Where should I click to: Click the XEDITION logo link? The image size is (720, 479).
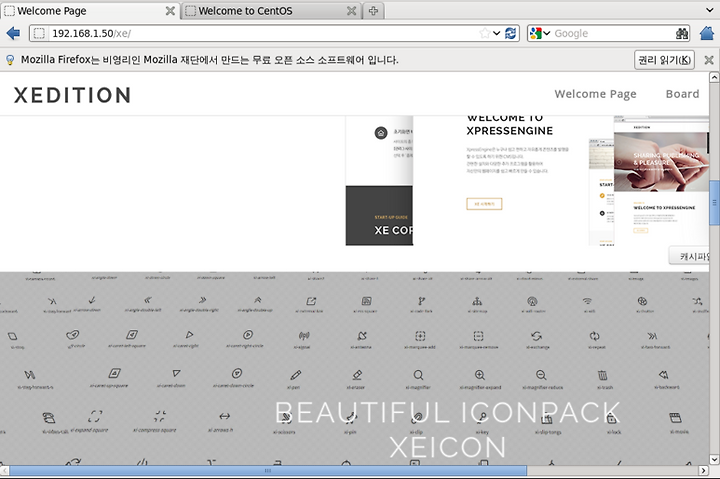coord(72,95)
